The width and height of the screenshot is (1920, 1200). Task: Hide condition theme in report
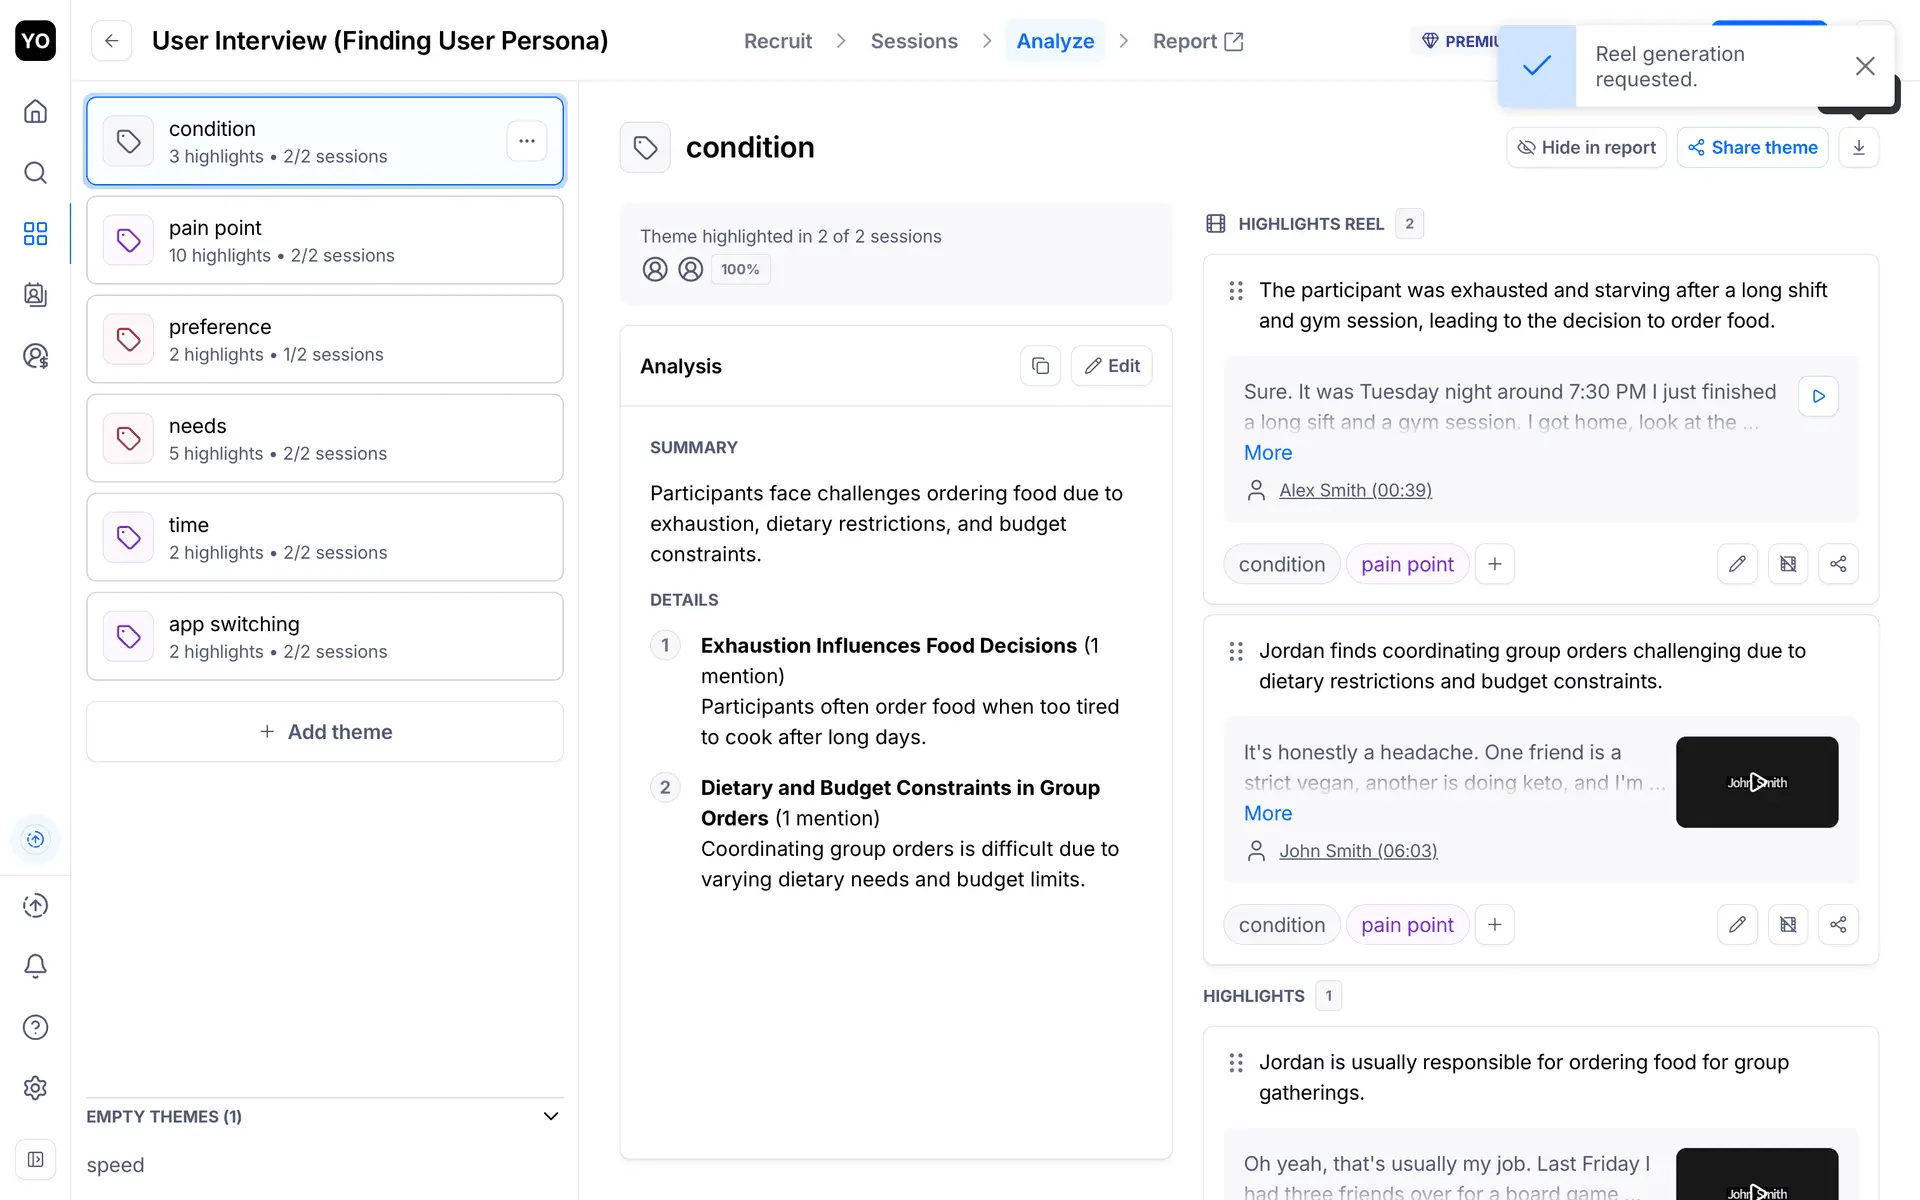(x=1586, y=148)
